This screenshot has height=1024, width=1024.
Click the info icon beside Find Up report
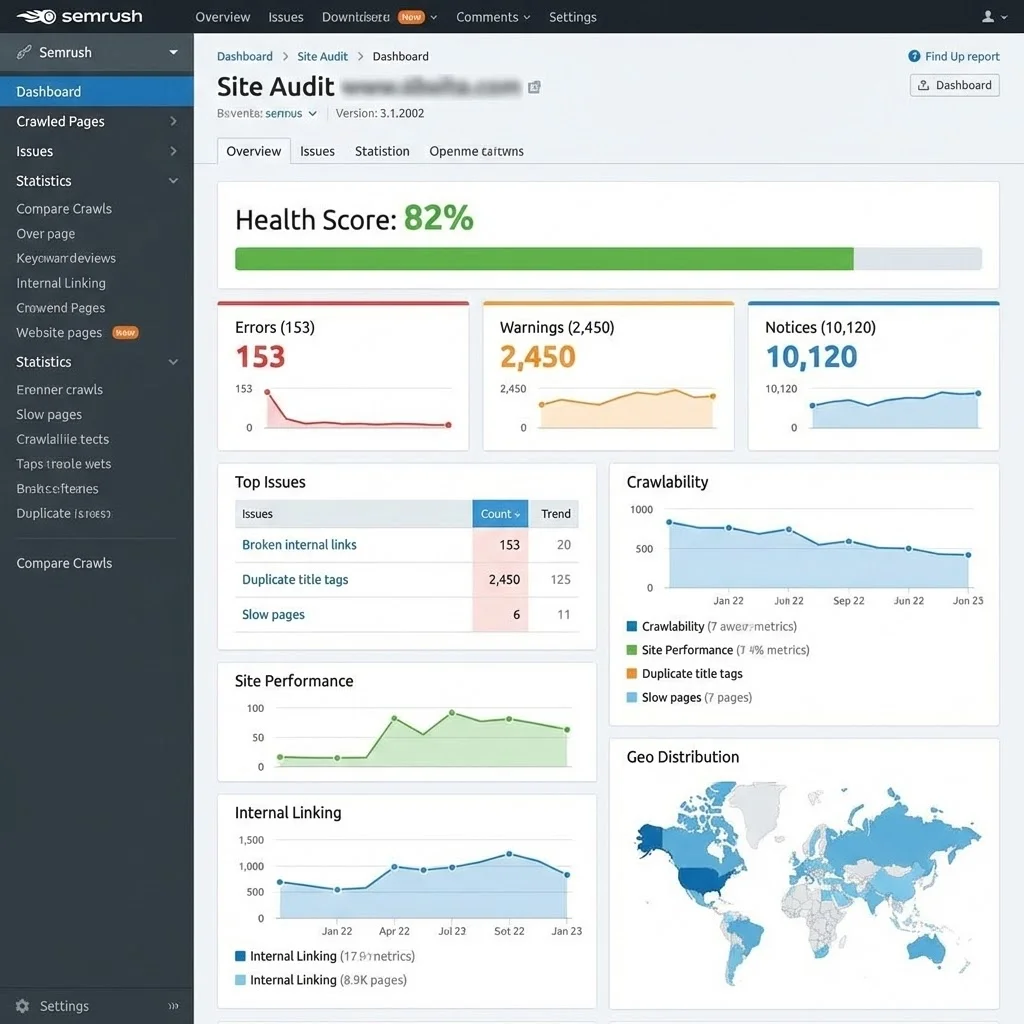(x=911, y=56)
